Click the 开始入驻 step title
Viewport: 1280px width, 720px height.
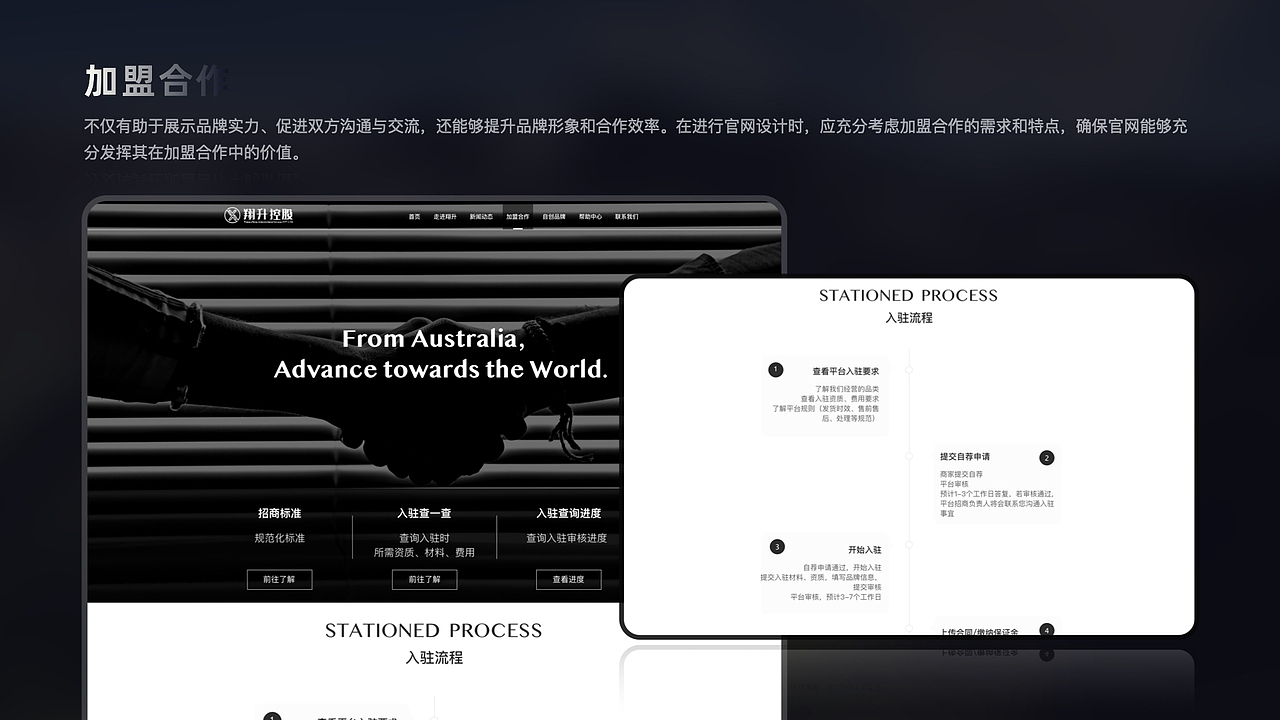coord(864,550)
